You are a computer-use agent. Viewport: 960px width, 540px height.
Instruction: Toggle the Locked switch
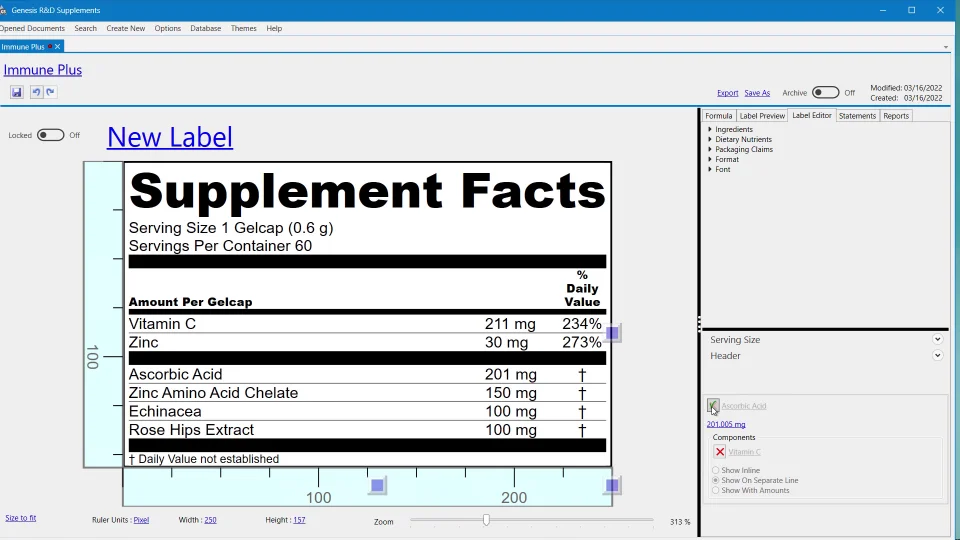coord(50,135)
